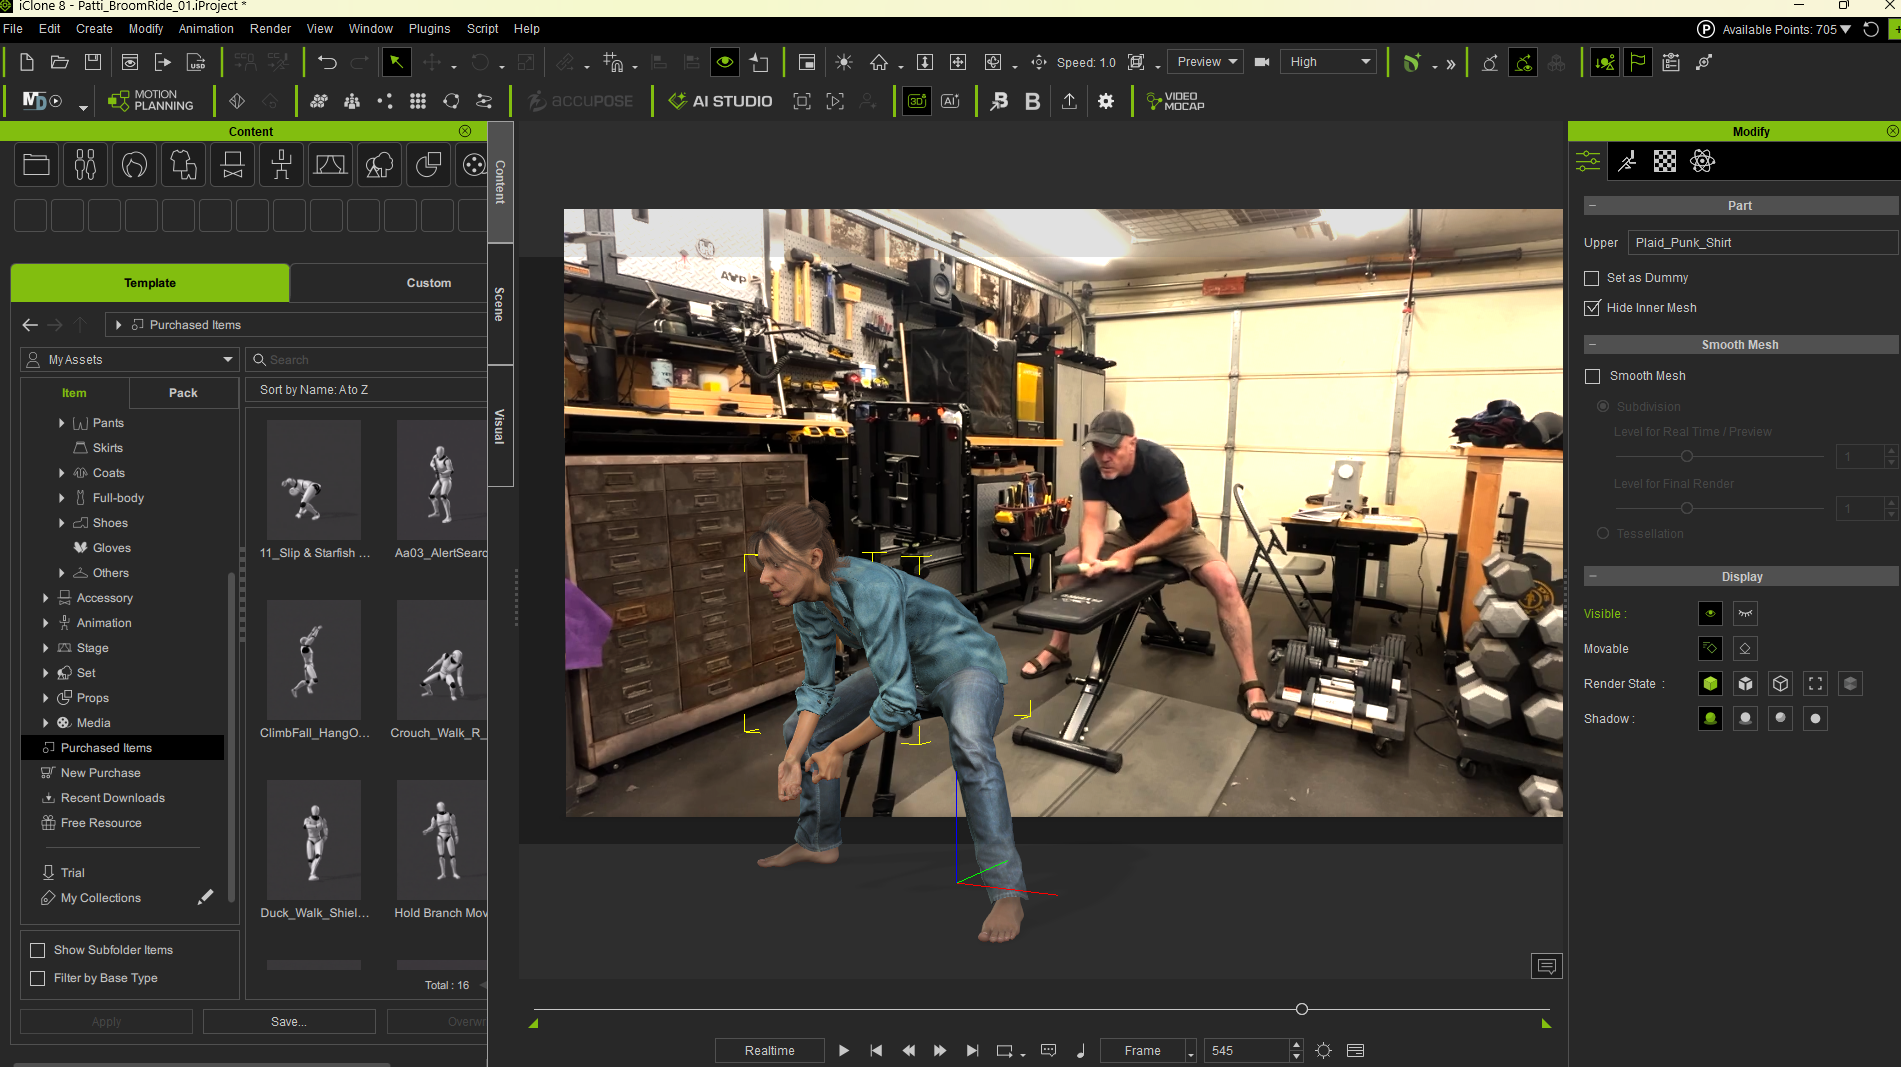Launch the AI Studio panel

tap(720, 101)
